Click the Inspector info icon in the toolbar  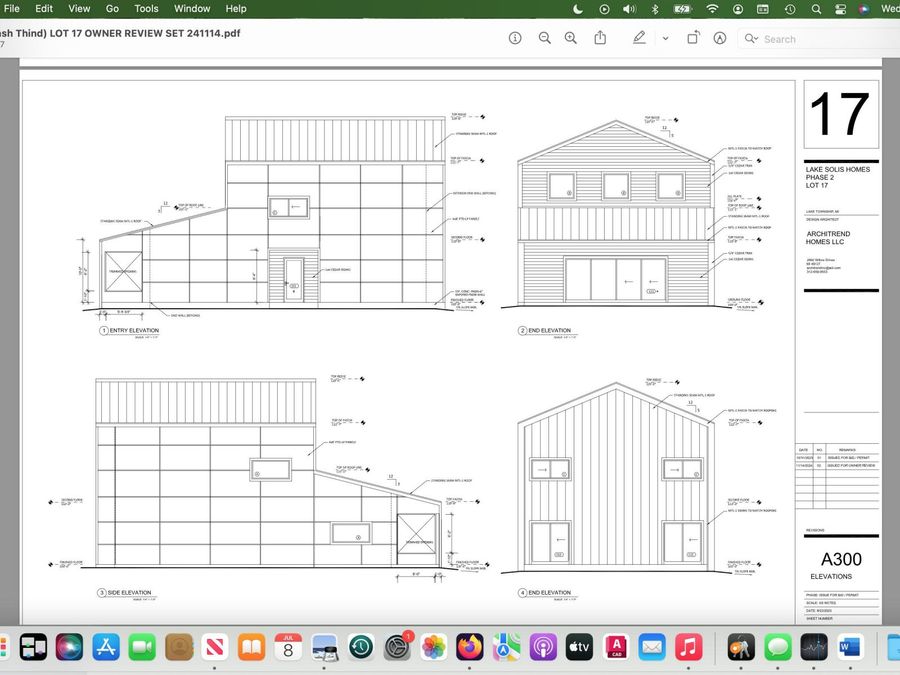(515, 38)
